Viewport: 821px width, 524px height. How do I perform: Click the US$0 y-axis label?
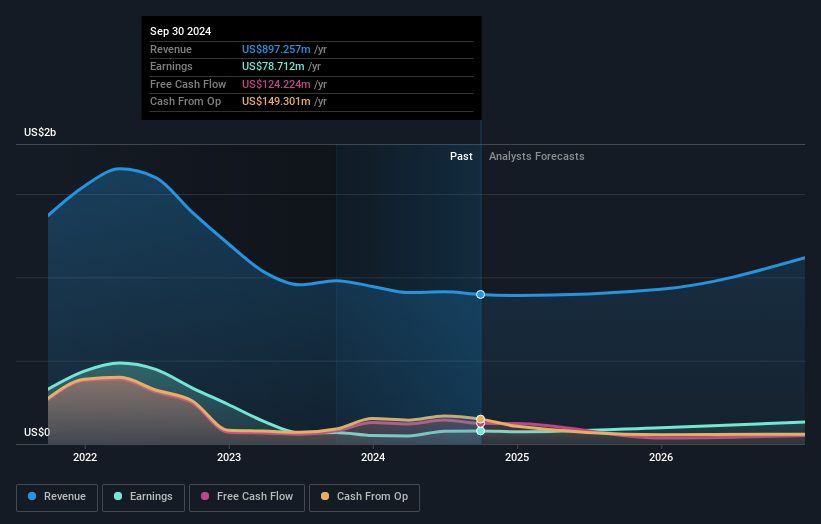coord(37,432)
